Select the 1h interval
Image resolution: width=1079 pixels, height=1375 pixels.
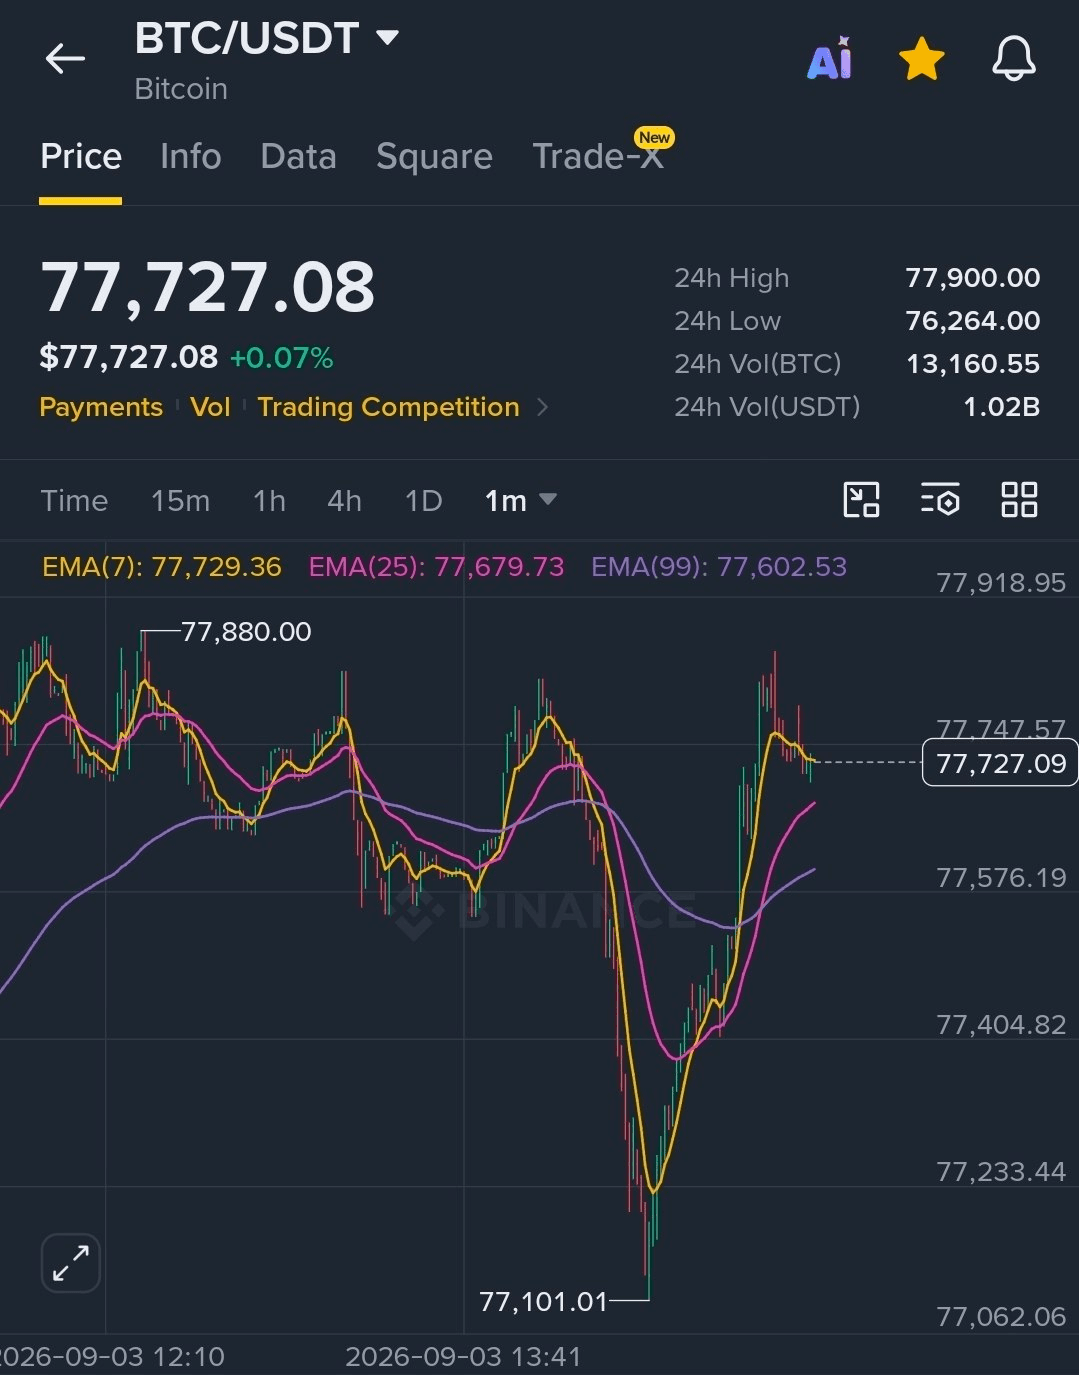click(x=269, y=500)
